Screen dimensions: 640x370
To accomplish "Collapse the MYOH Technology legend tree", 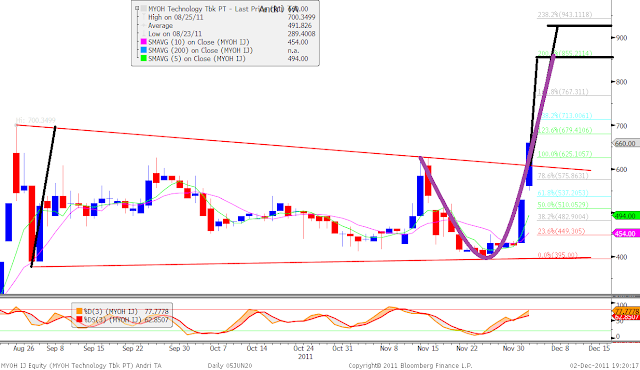I will [x=137, y=8].
